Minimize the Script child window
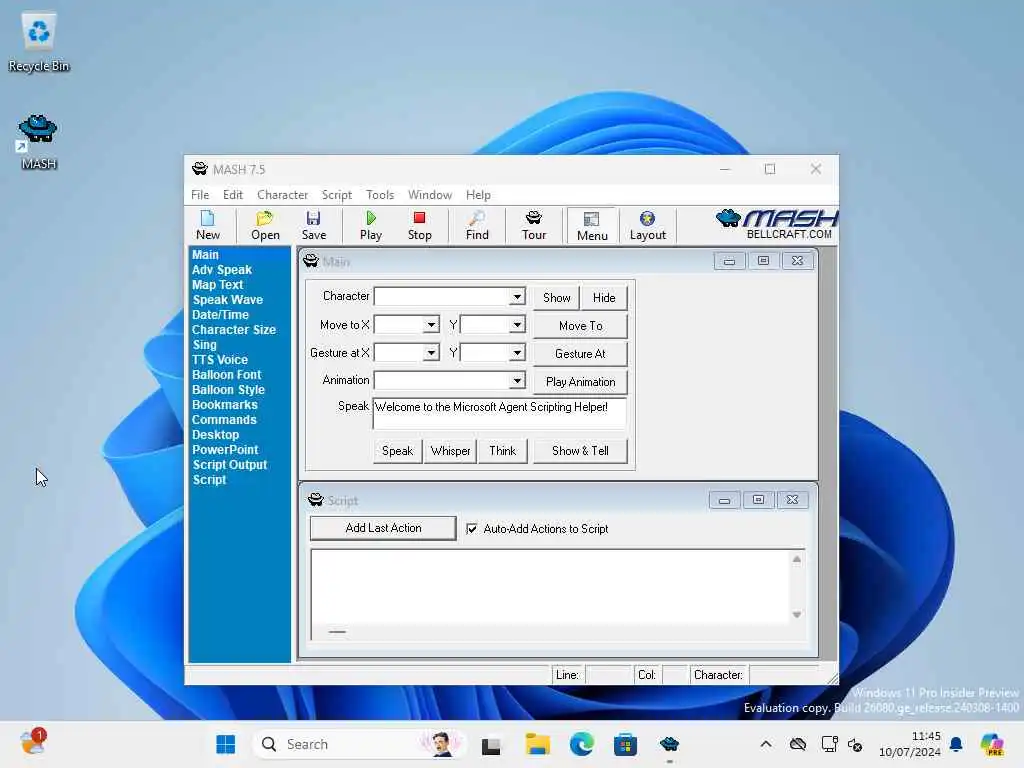Screen dimensions: 1024x768 (x=724, y=500)
